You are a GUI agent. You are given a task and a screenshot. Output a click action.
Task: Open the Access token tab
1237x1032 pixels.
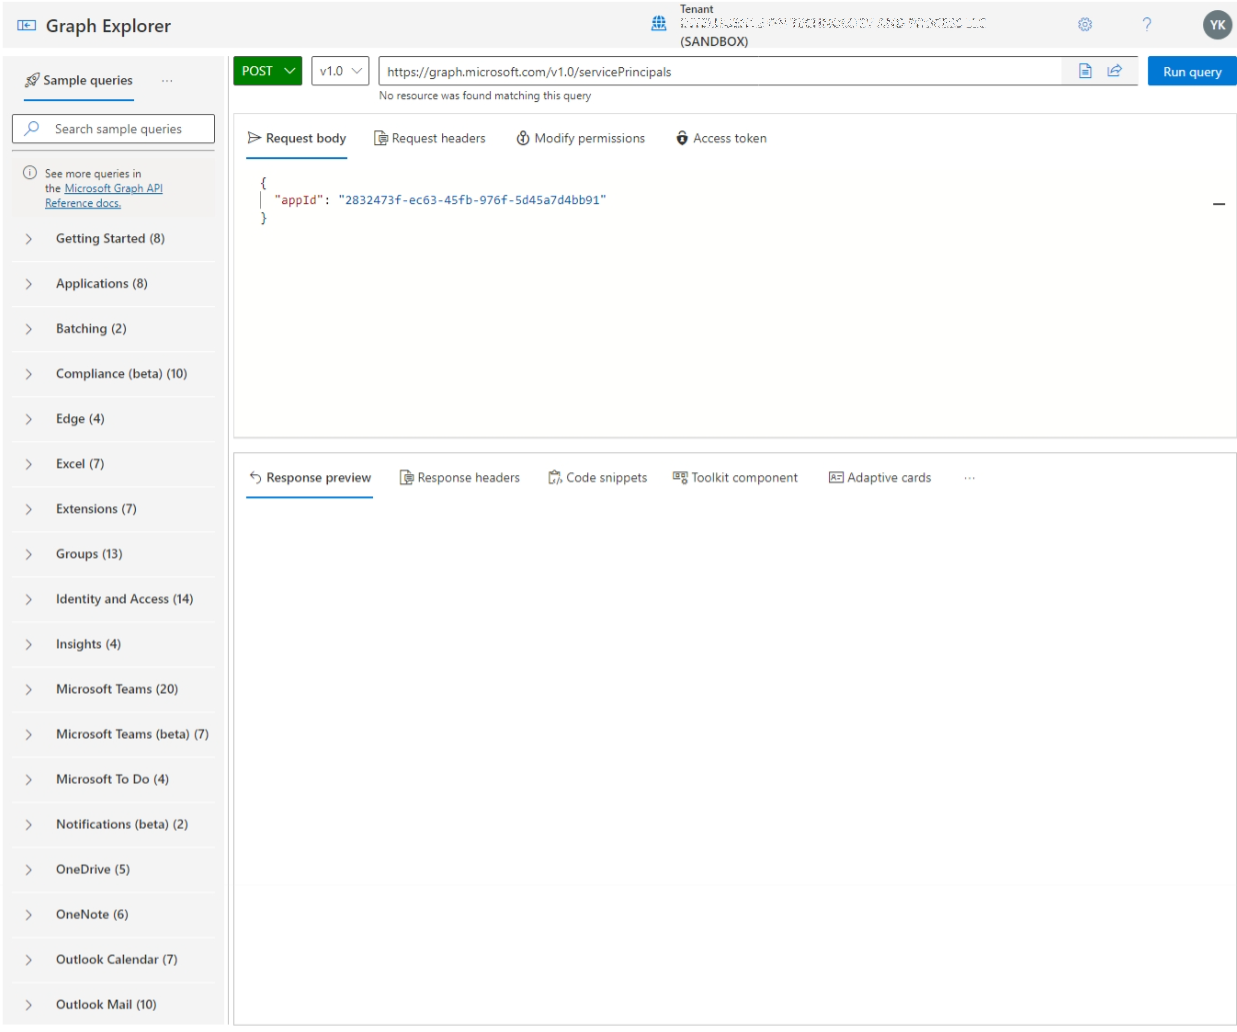click(721, 139)
